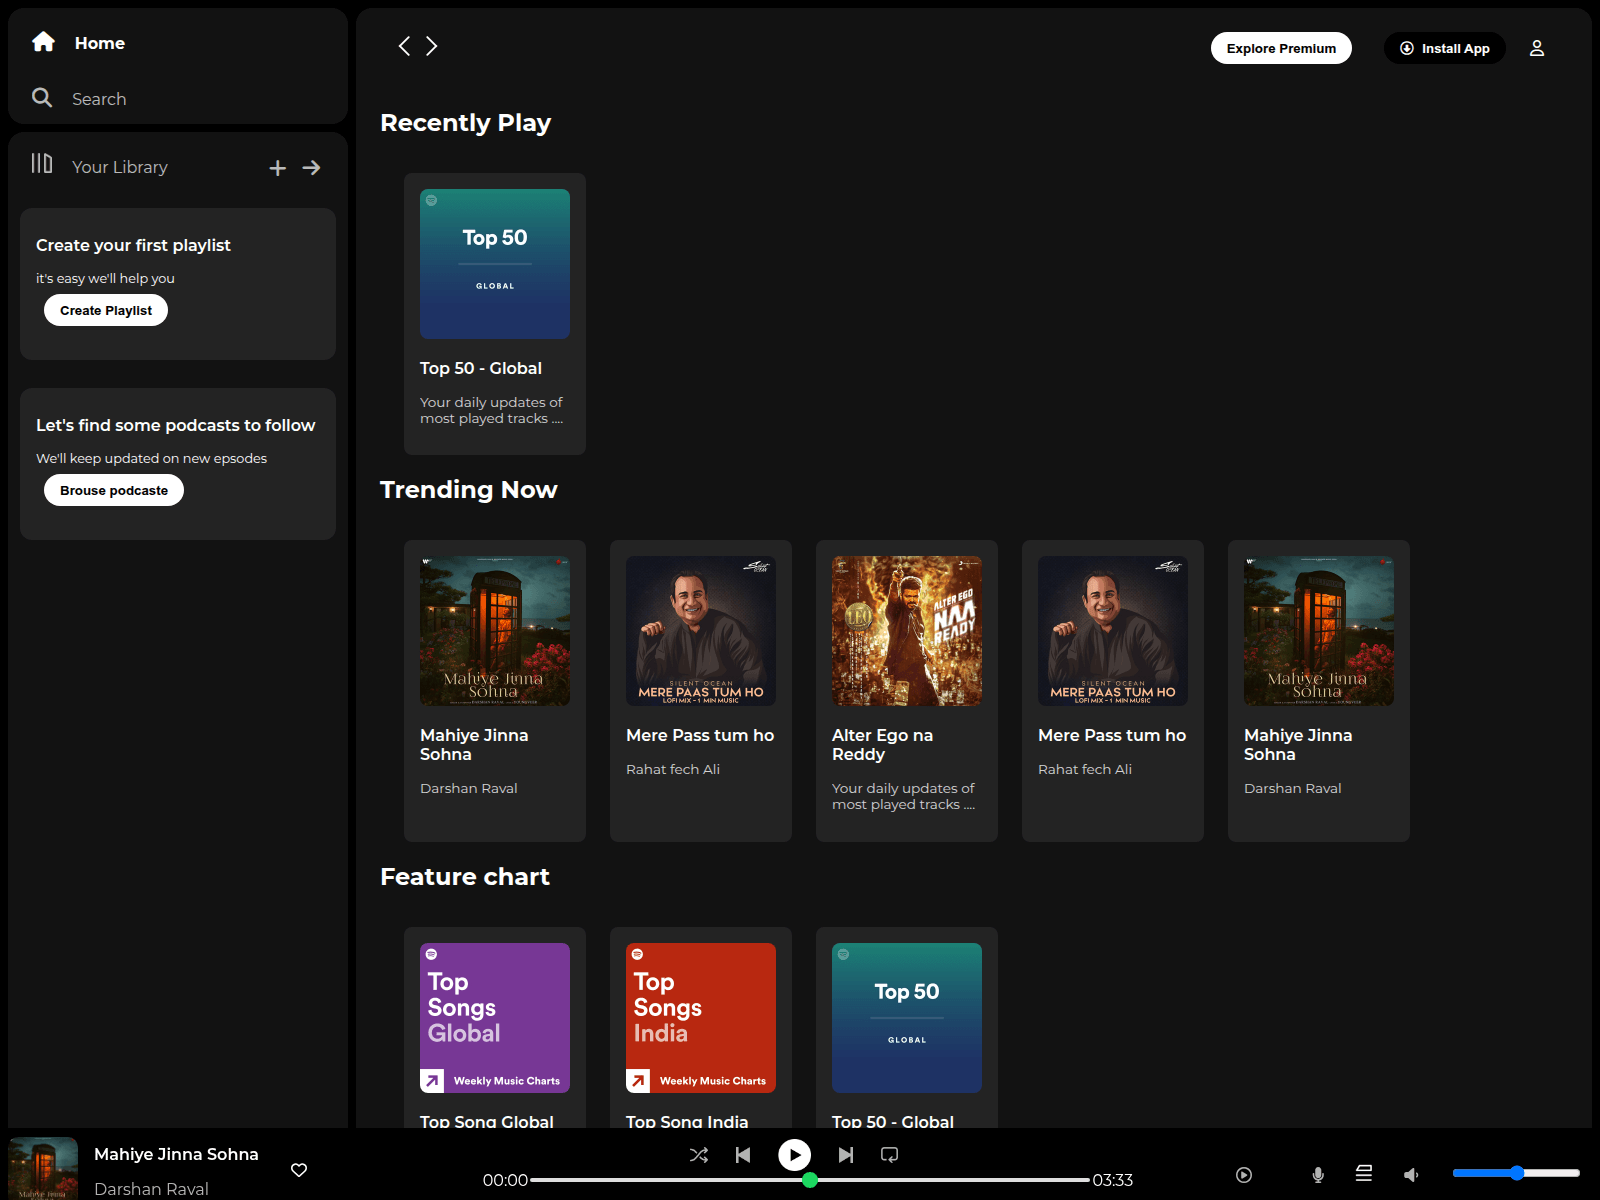Click the song progress bar
Image resolution: width=1600 pixels, height=1200 pixels.
(x=810, y=1180)
